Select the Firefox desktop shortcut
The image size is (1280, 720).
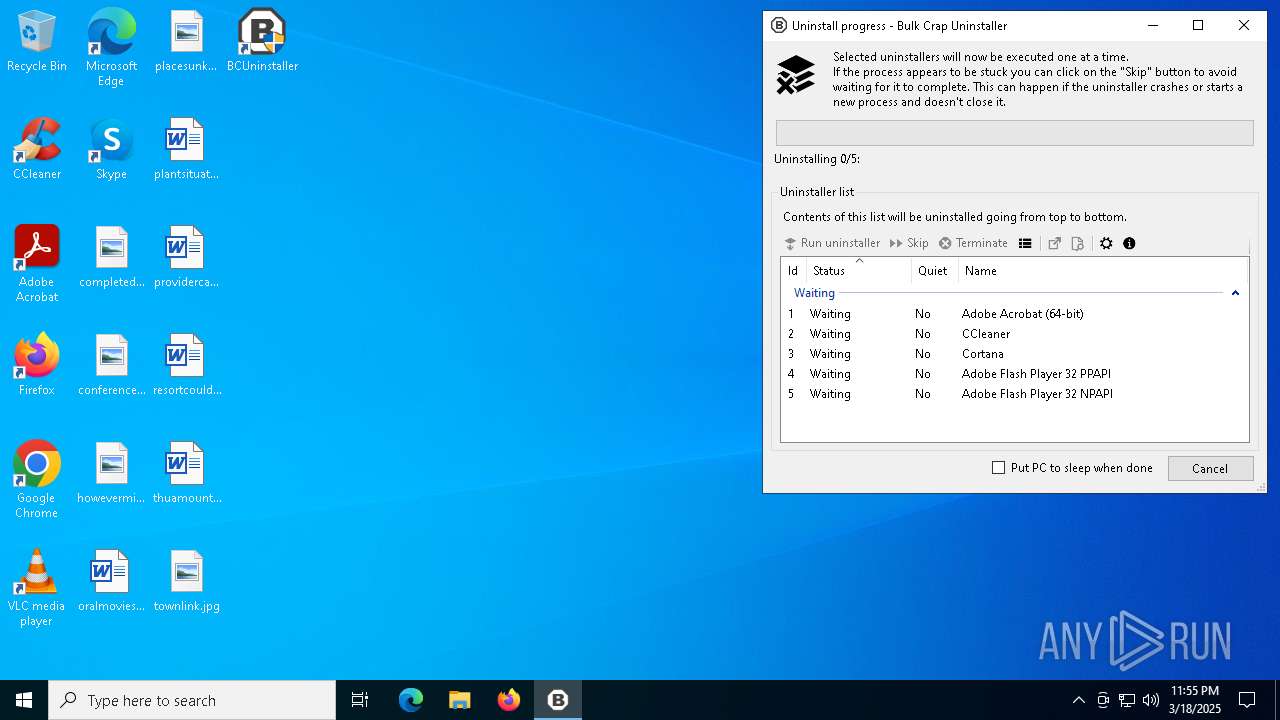coord(37,366)
